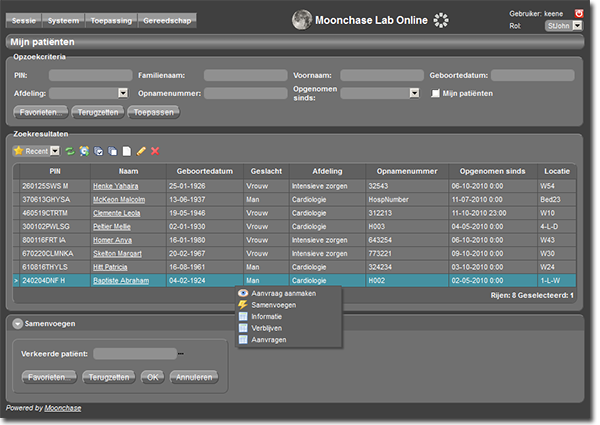
Task: Sort by the Opgenomen sinds column header
Action: (492, 171)
